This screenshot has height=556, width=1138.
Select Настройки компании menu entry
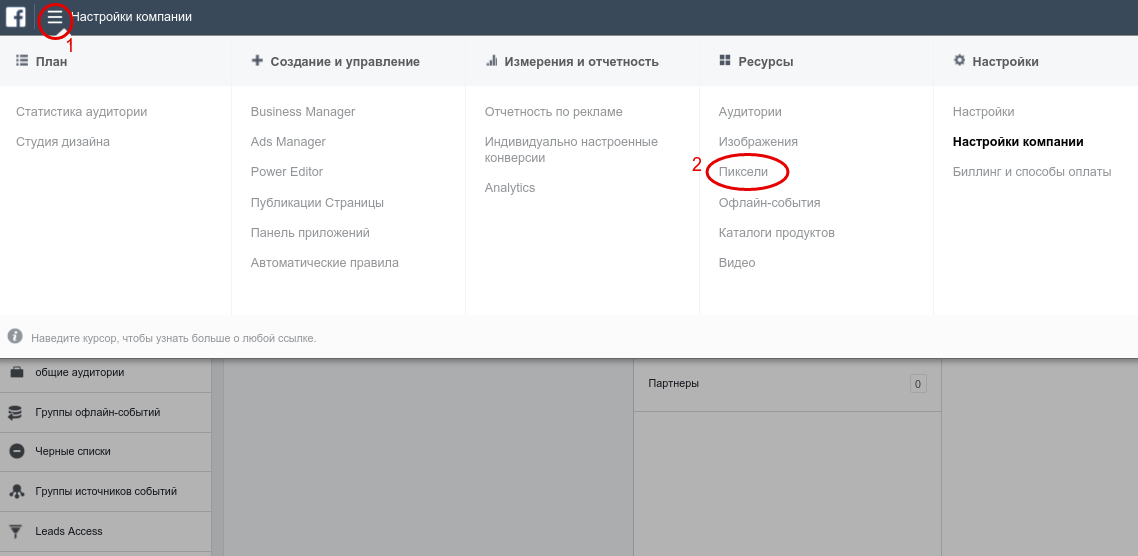pos(1018,142)
